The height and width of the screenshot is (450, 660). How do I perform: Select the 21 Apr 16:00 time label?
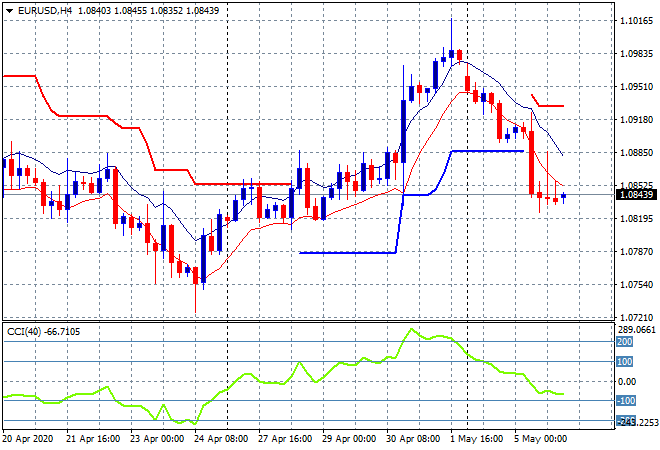pyautogui.click(x=93, y=439)
